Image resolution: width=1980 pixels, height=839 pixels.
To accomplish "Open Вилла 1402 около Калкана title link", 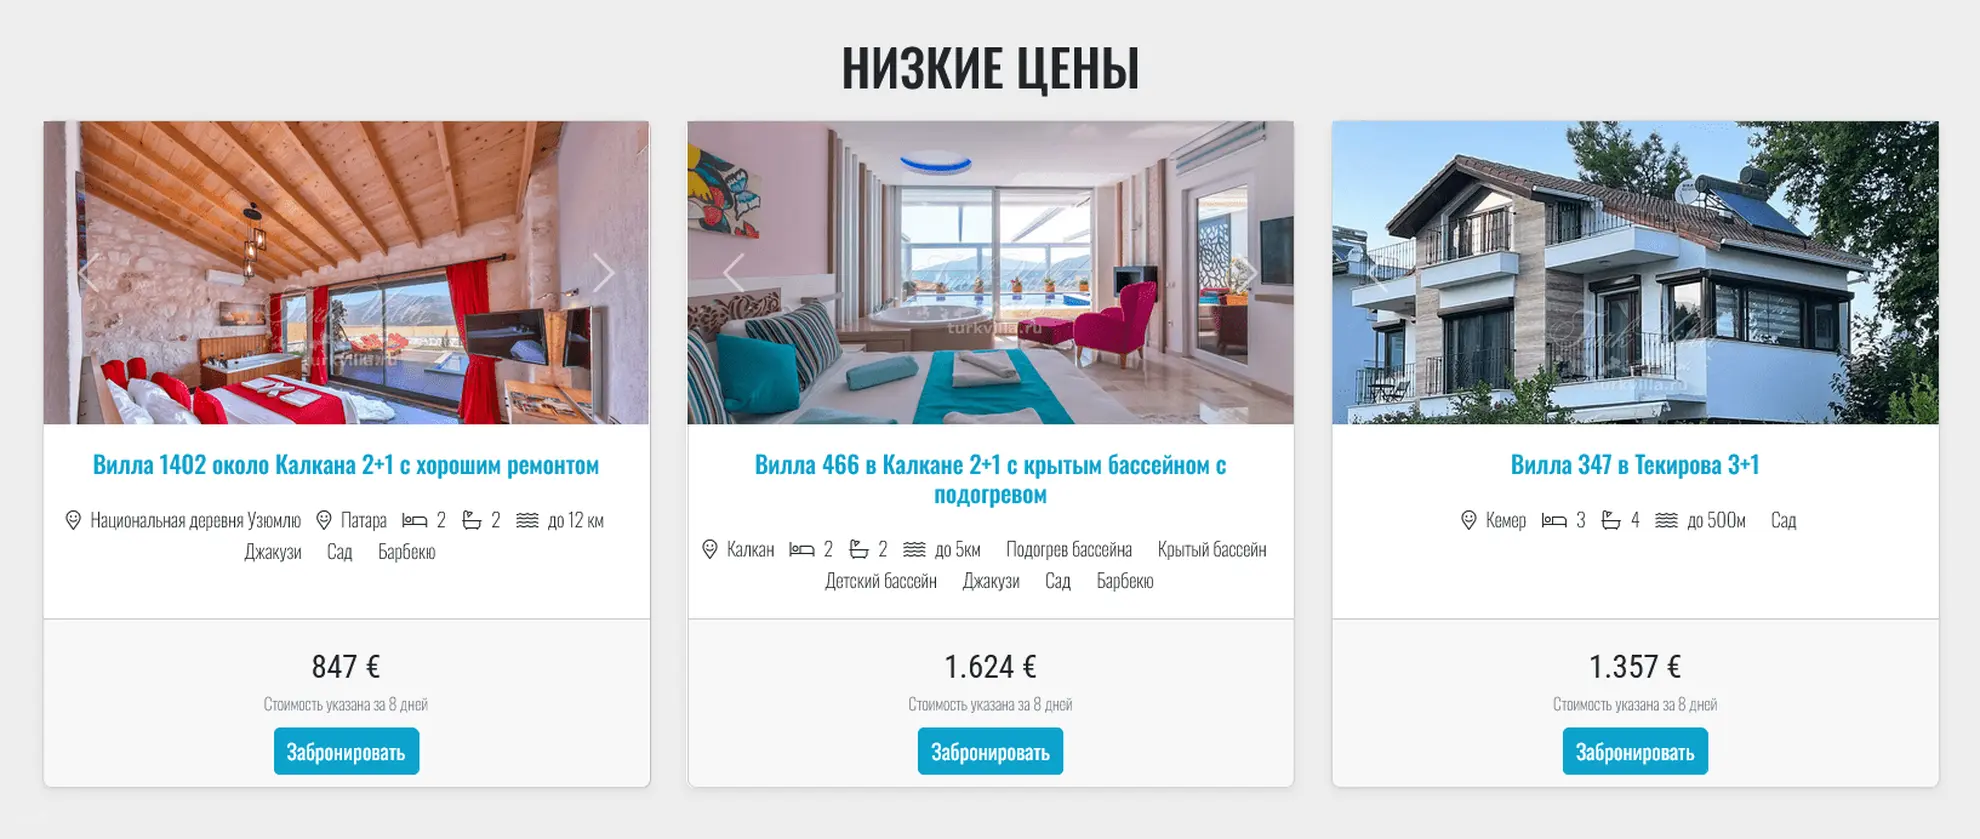I will 346,465.
